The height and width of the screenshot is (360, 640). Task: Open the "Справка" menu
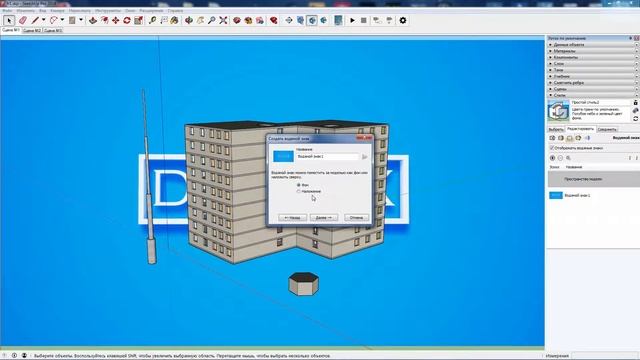(x=176, y=11)
